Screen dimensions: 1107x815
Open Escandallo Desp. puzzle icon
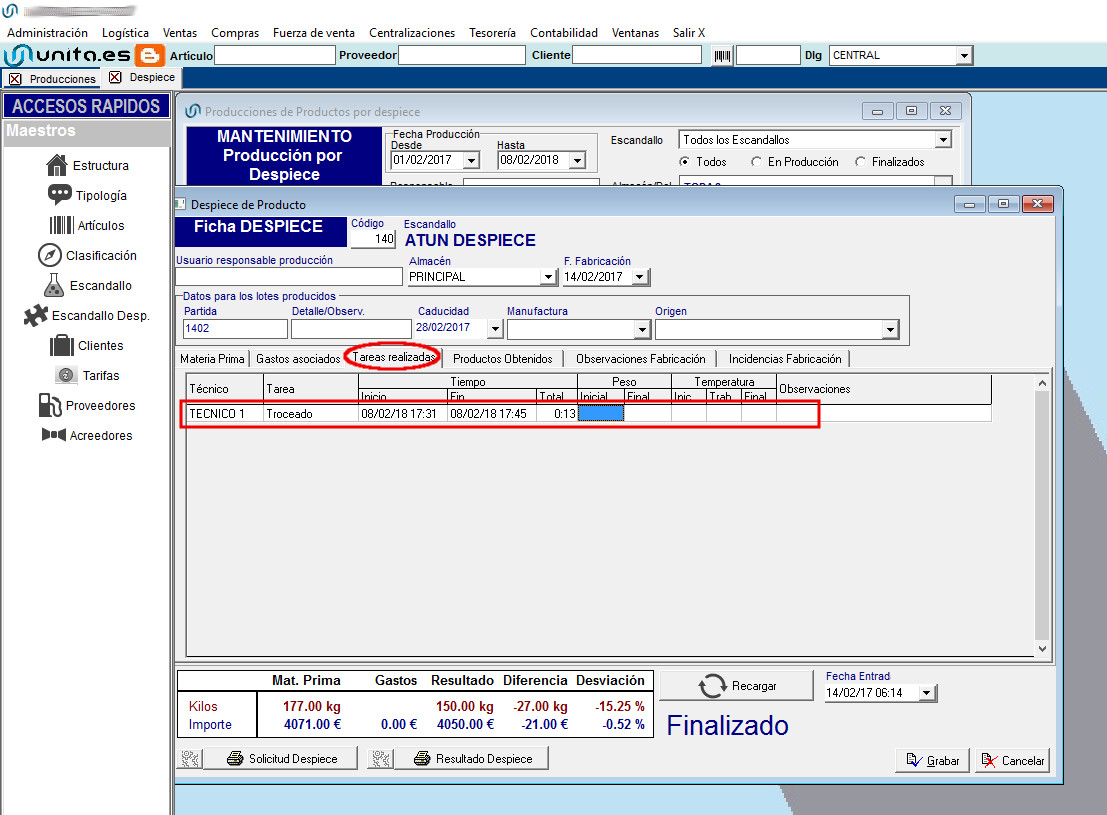35,315
